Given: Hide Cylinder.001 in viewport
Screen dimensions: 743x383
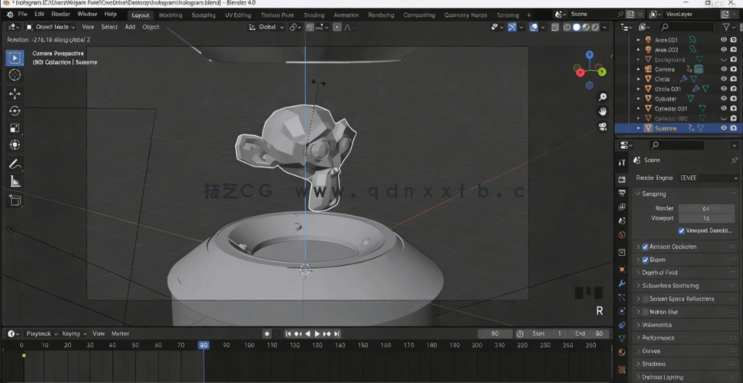Looking at the screenshot, I should tap(724, 109).
